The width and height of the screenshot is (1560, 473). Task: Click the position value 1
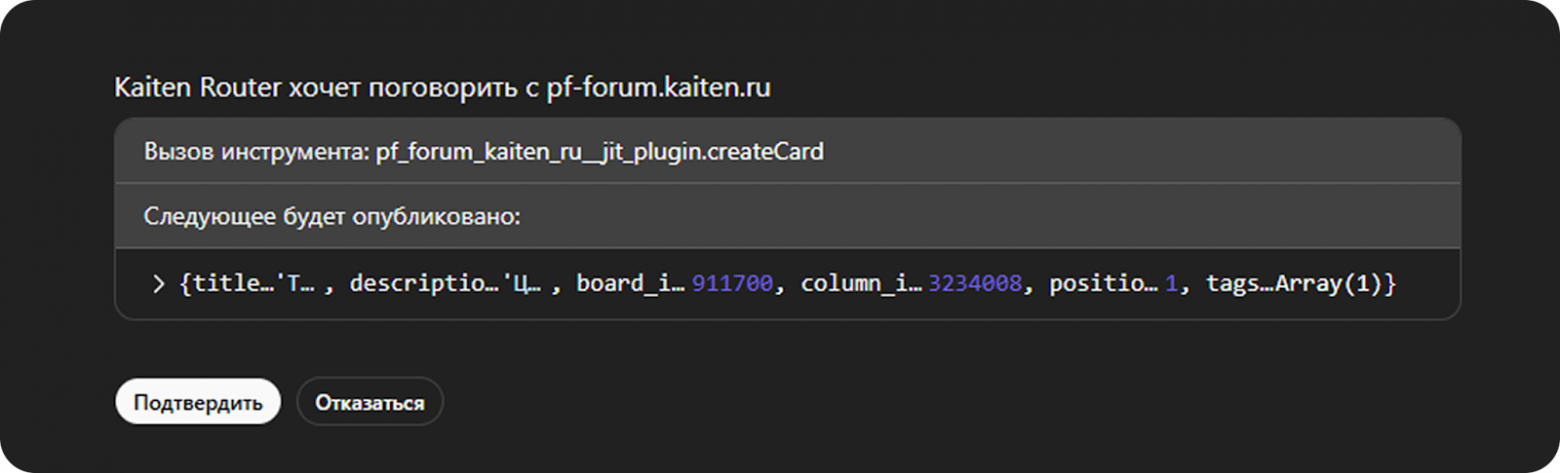click(1170, 284)
